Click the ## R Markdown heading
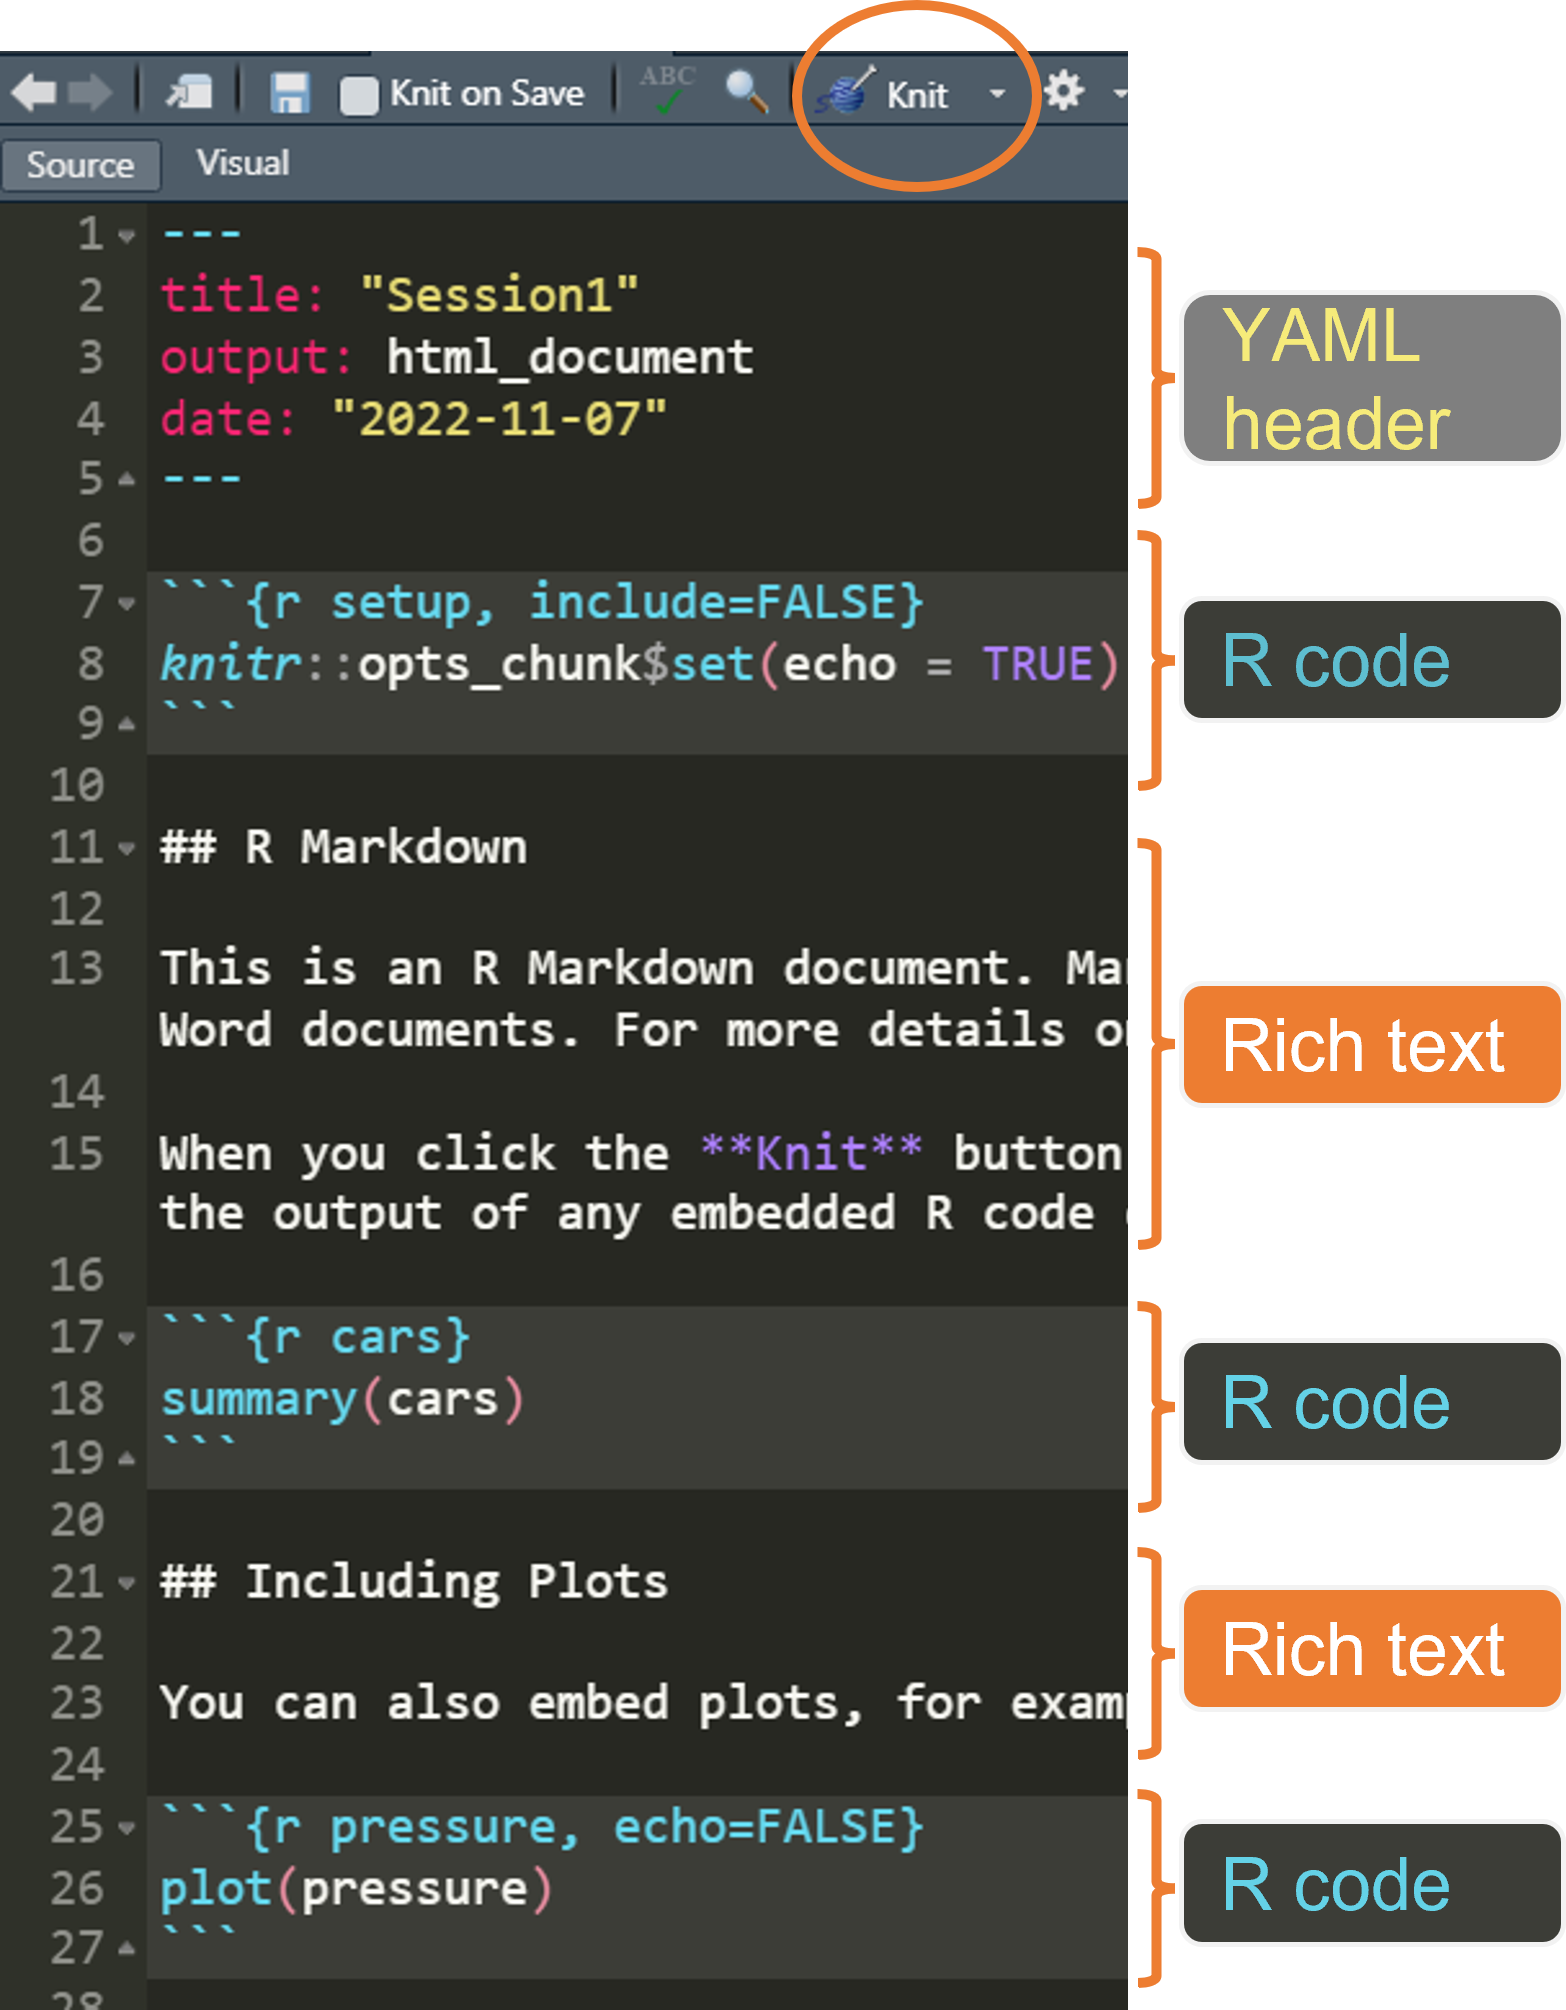 click(343, 847)
